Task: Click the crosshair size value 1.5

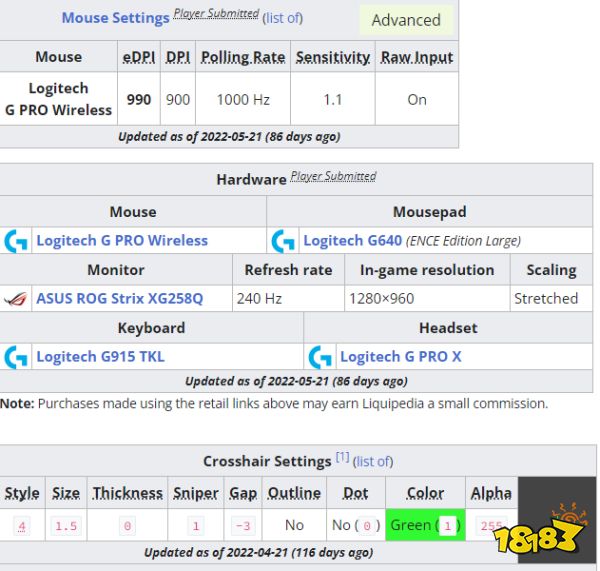Action: pos(66,526)
